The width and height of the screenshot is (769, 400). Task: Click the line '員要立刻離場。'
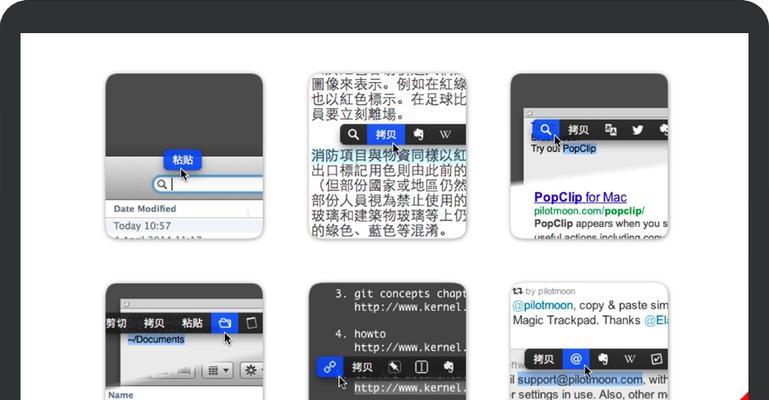coord(358,114)
